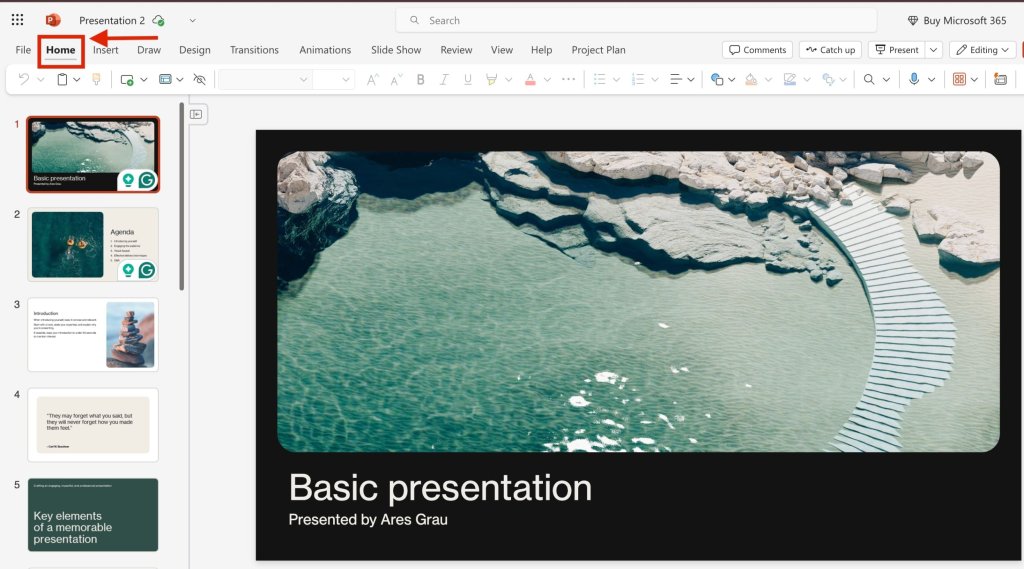Image resolution: width=1024 pixels, height=569 pixels.
Task: Open the Editing mode dropdown
Action: 984,50
